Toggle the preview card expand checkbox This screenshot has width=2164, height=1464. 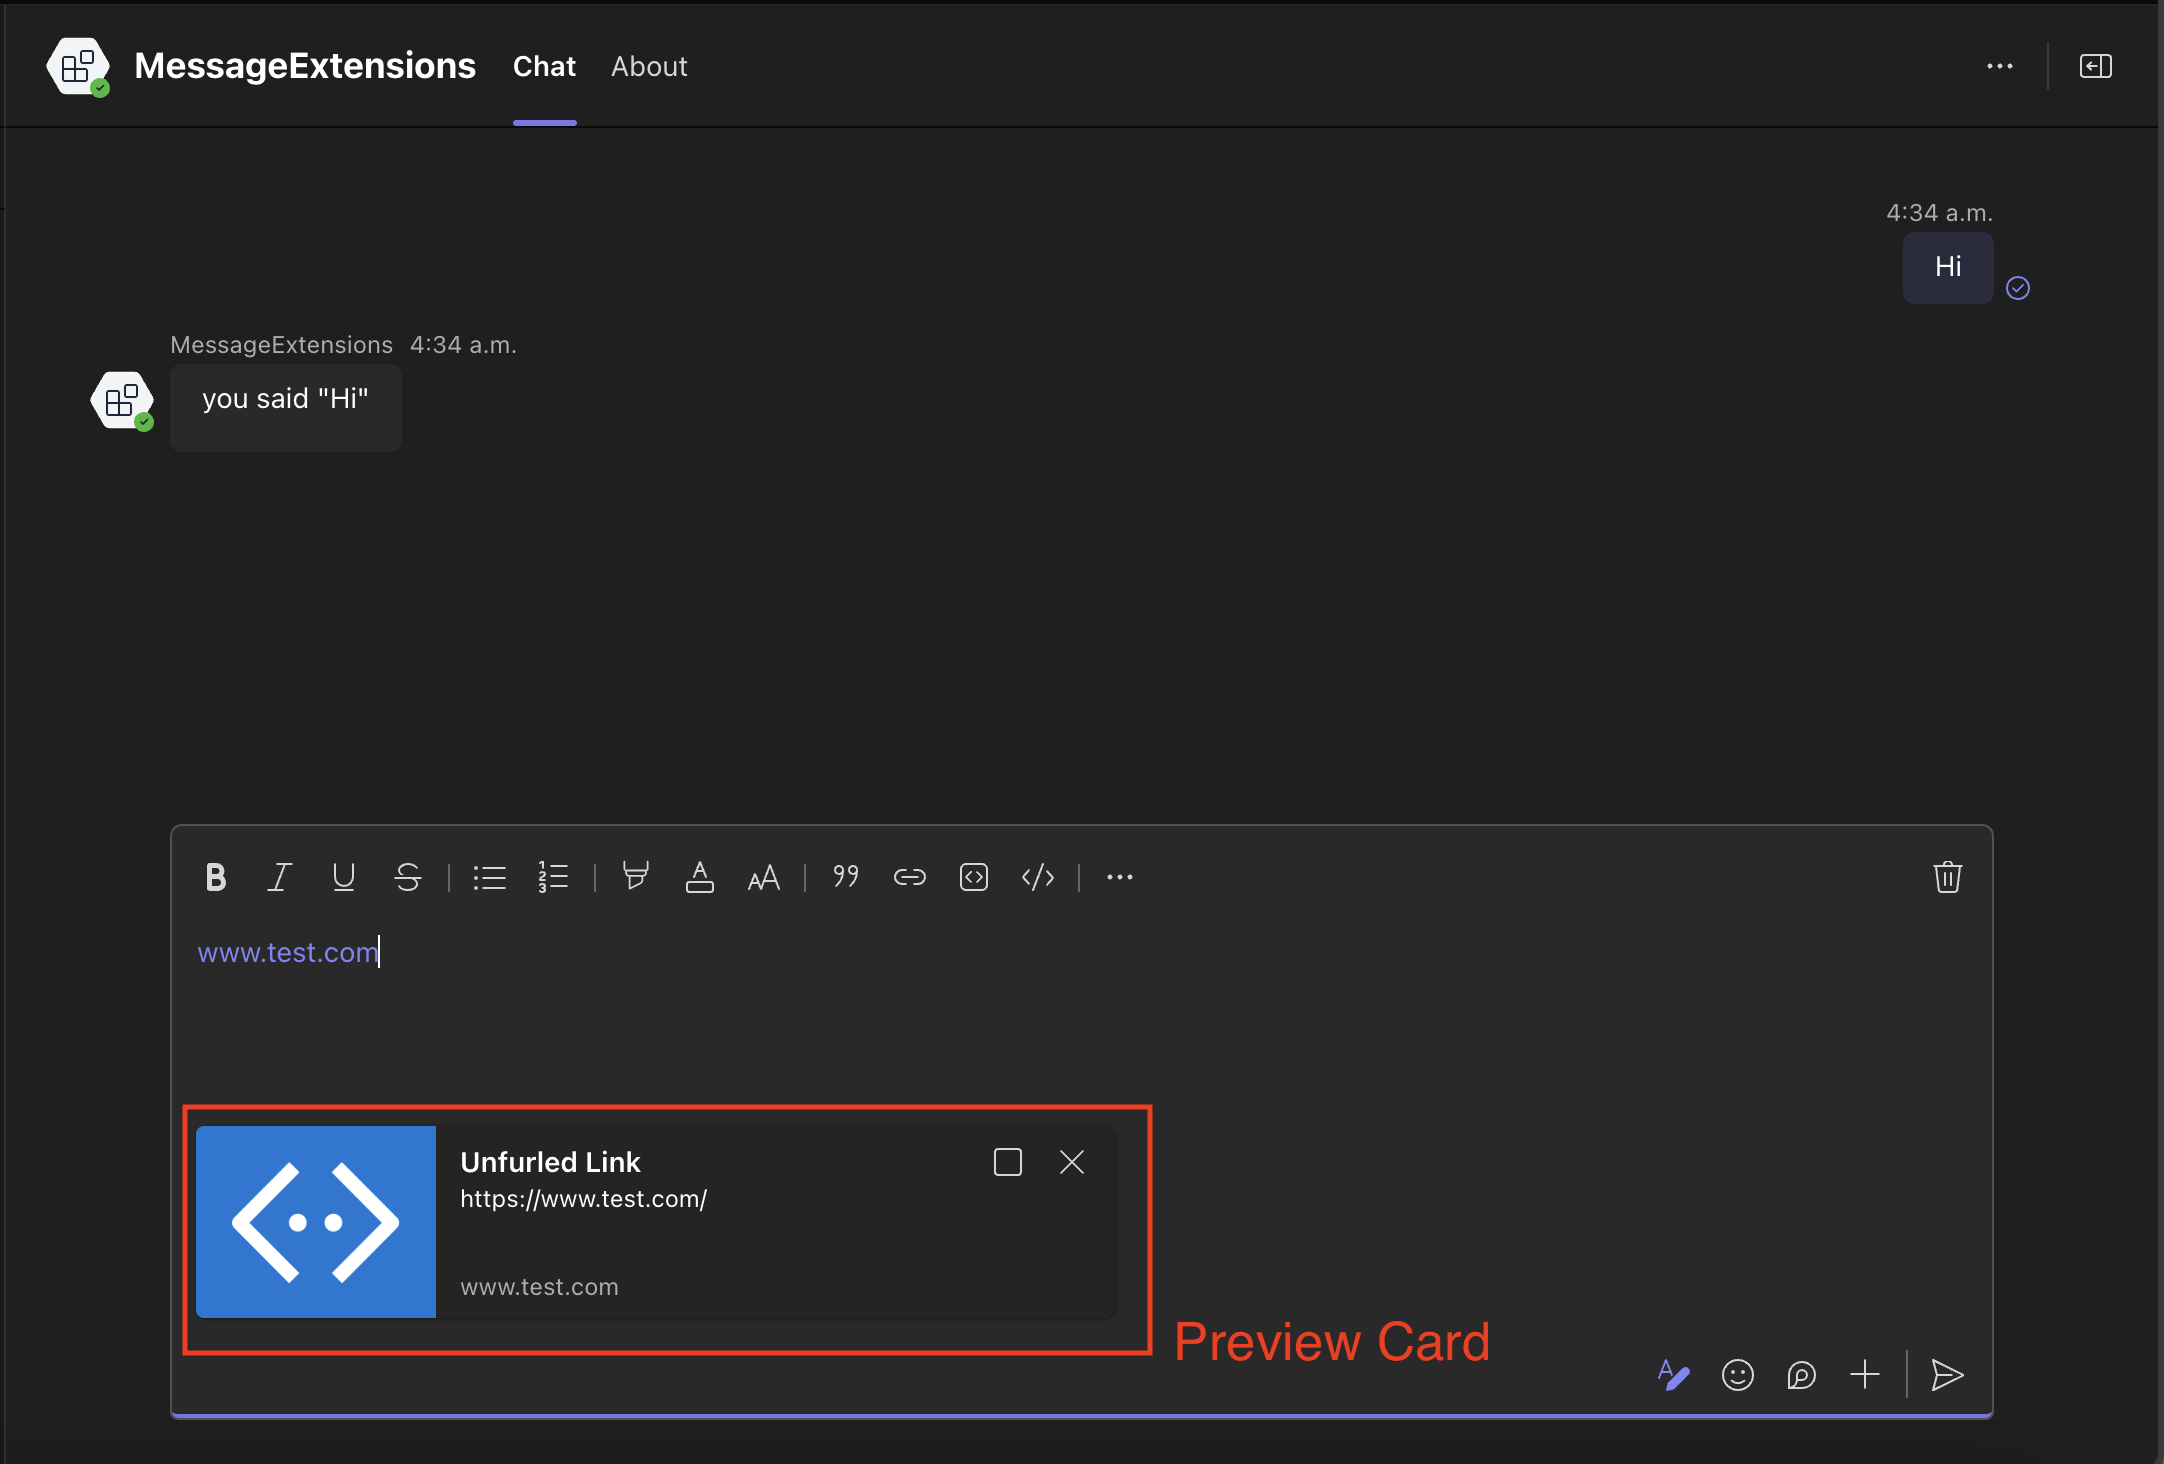1007,1162
